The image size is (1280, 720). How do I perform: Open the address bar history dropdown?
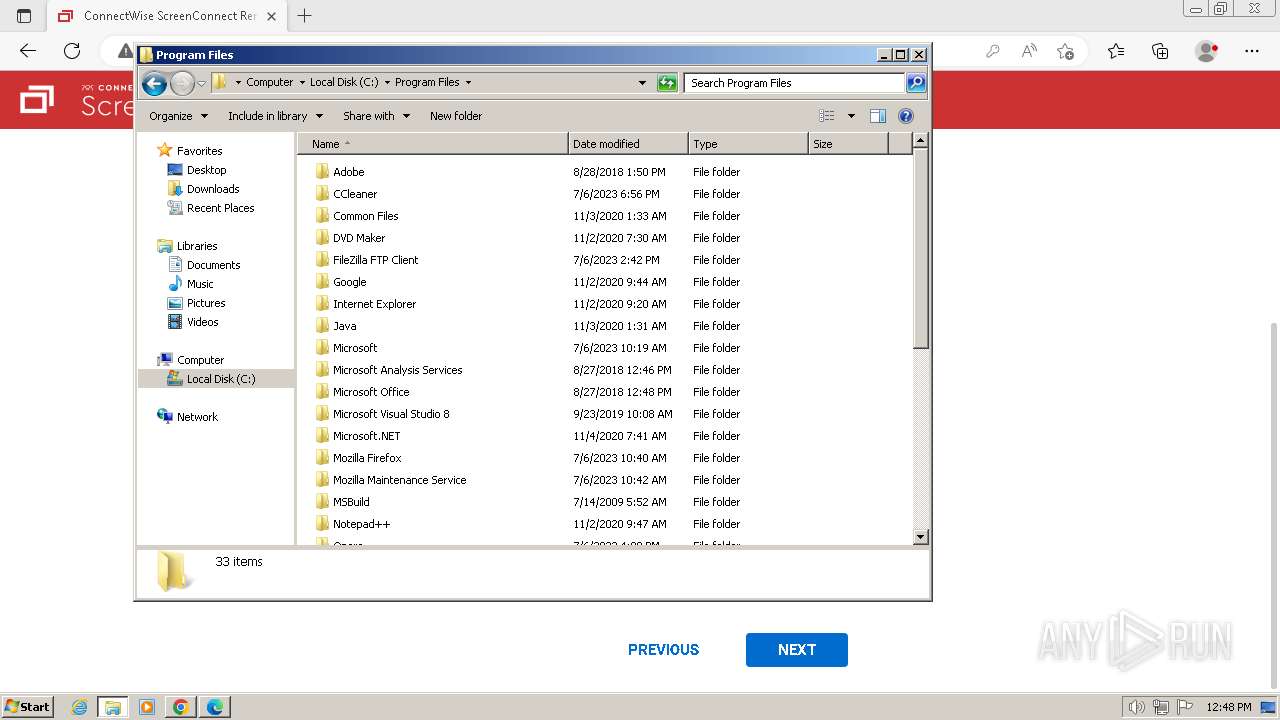(642, 83)
